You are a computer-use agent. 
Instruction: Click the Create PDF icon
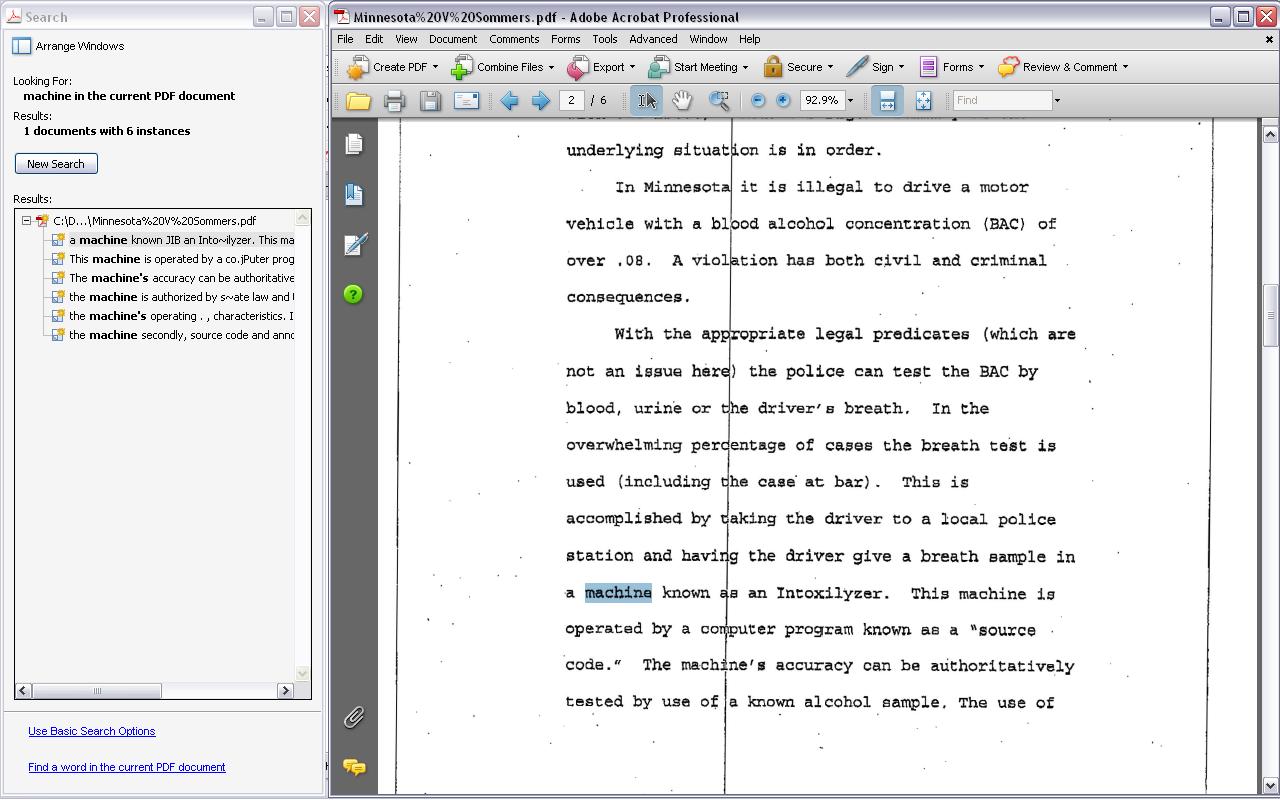click(x=357, y=67)
